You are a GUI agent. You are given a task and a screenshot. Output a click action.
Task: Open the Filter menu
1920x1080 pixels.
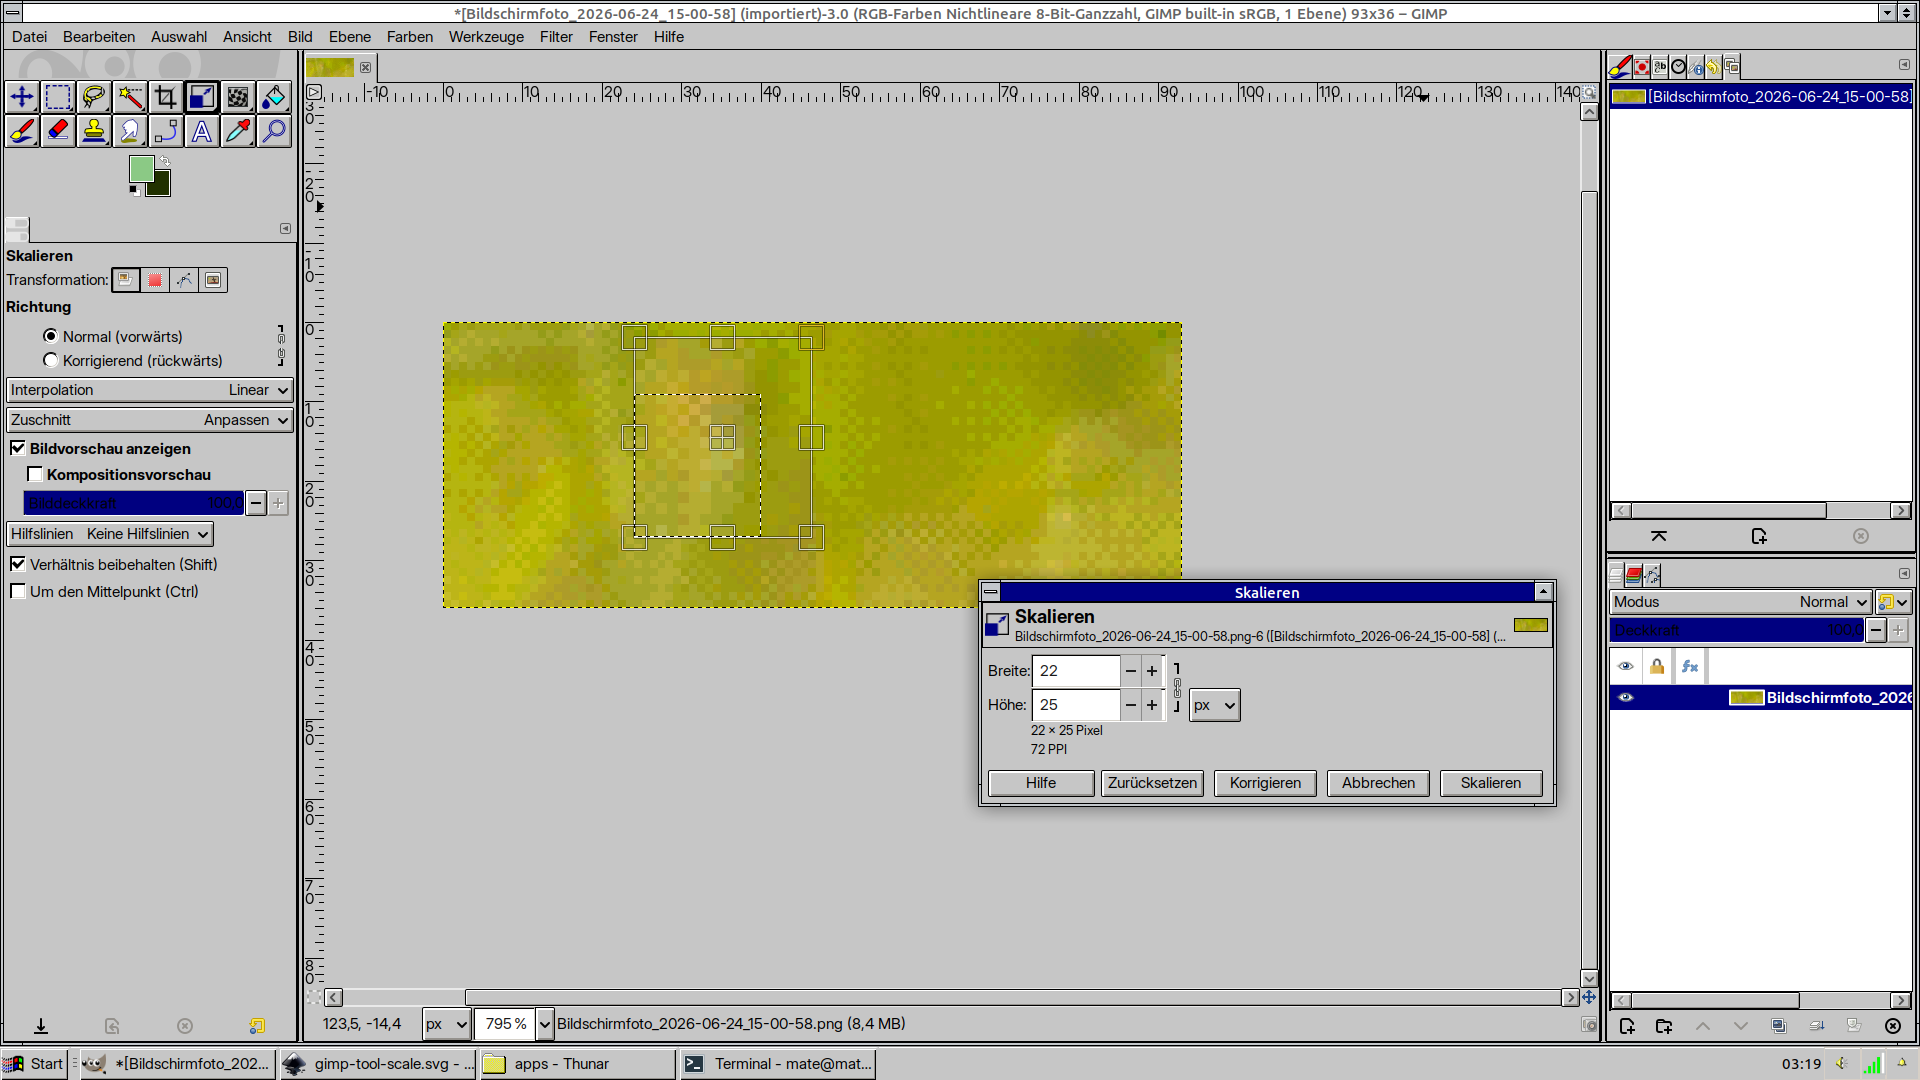(x=556, y=37)
